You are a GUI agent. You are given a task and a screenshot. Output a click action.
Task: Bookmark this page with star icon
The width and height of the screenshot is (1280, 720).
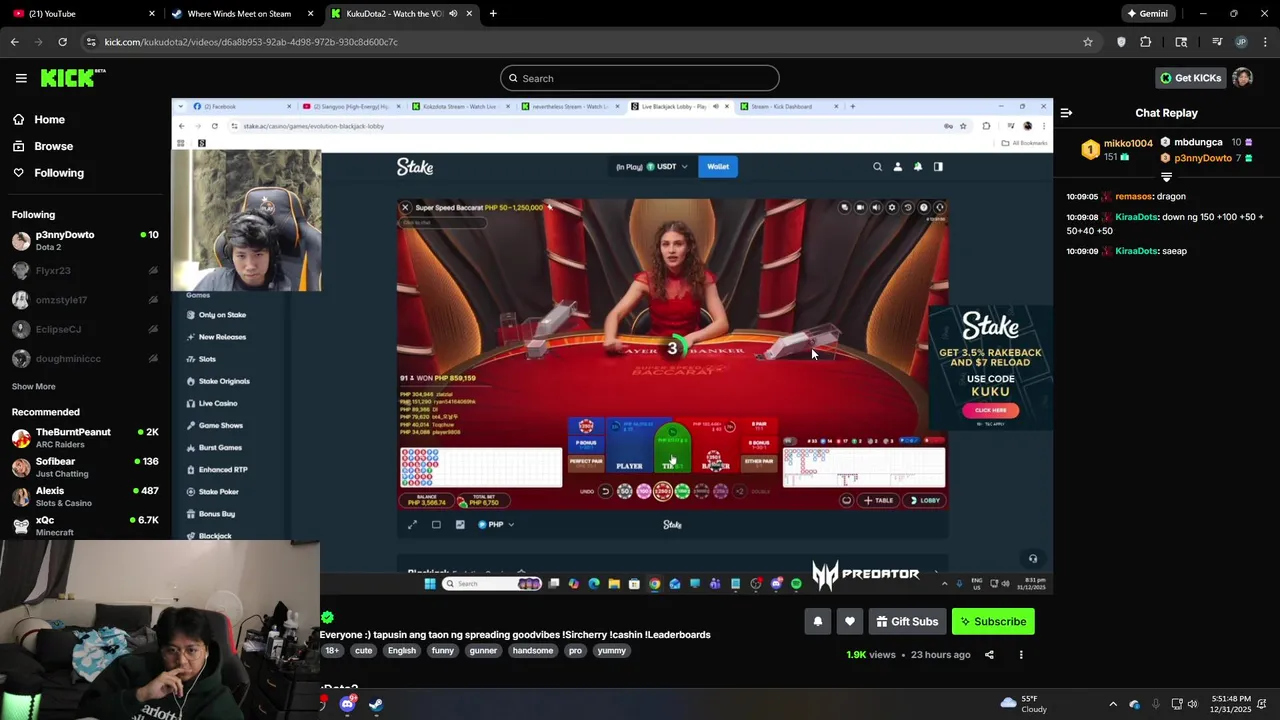[x=1088, y=42]
